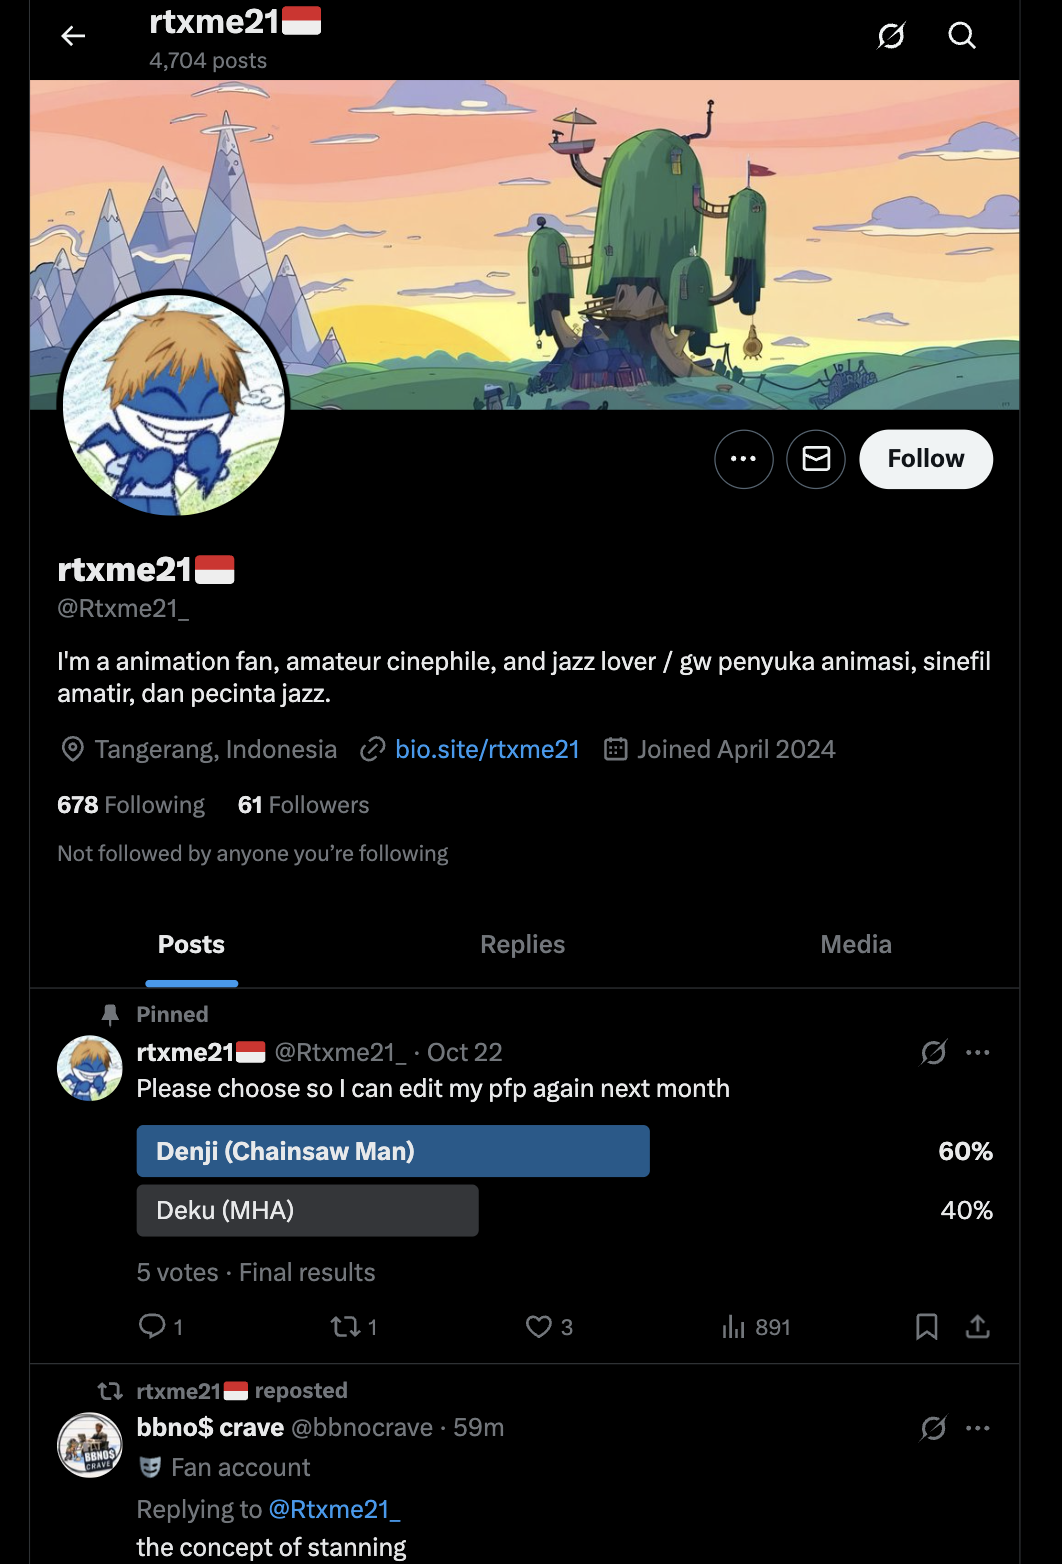This screenshot has height=1564, width=1062.
Task: Open profile more options menu
Action: (x=744, y=459)
